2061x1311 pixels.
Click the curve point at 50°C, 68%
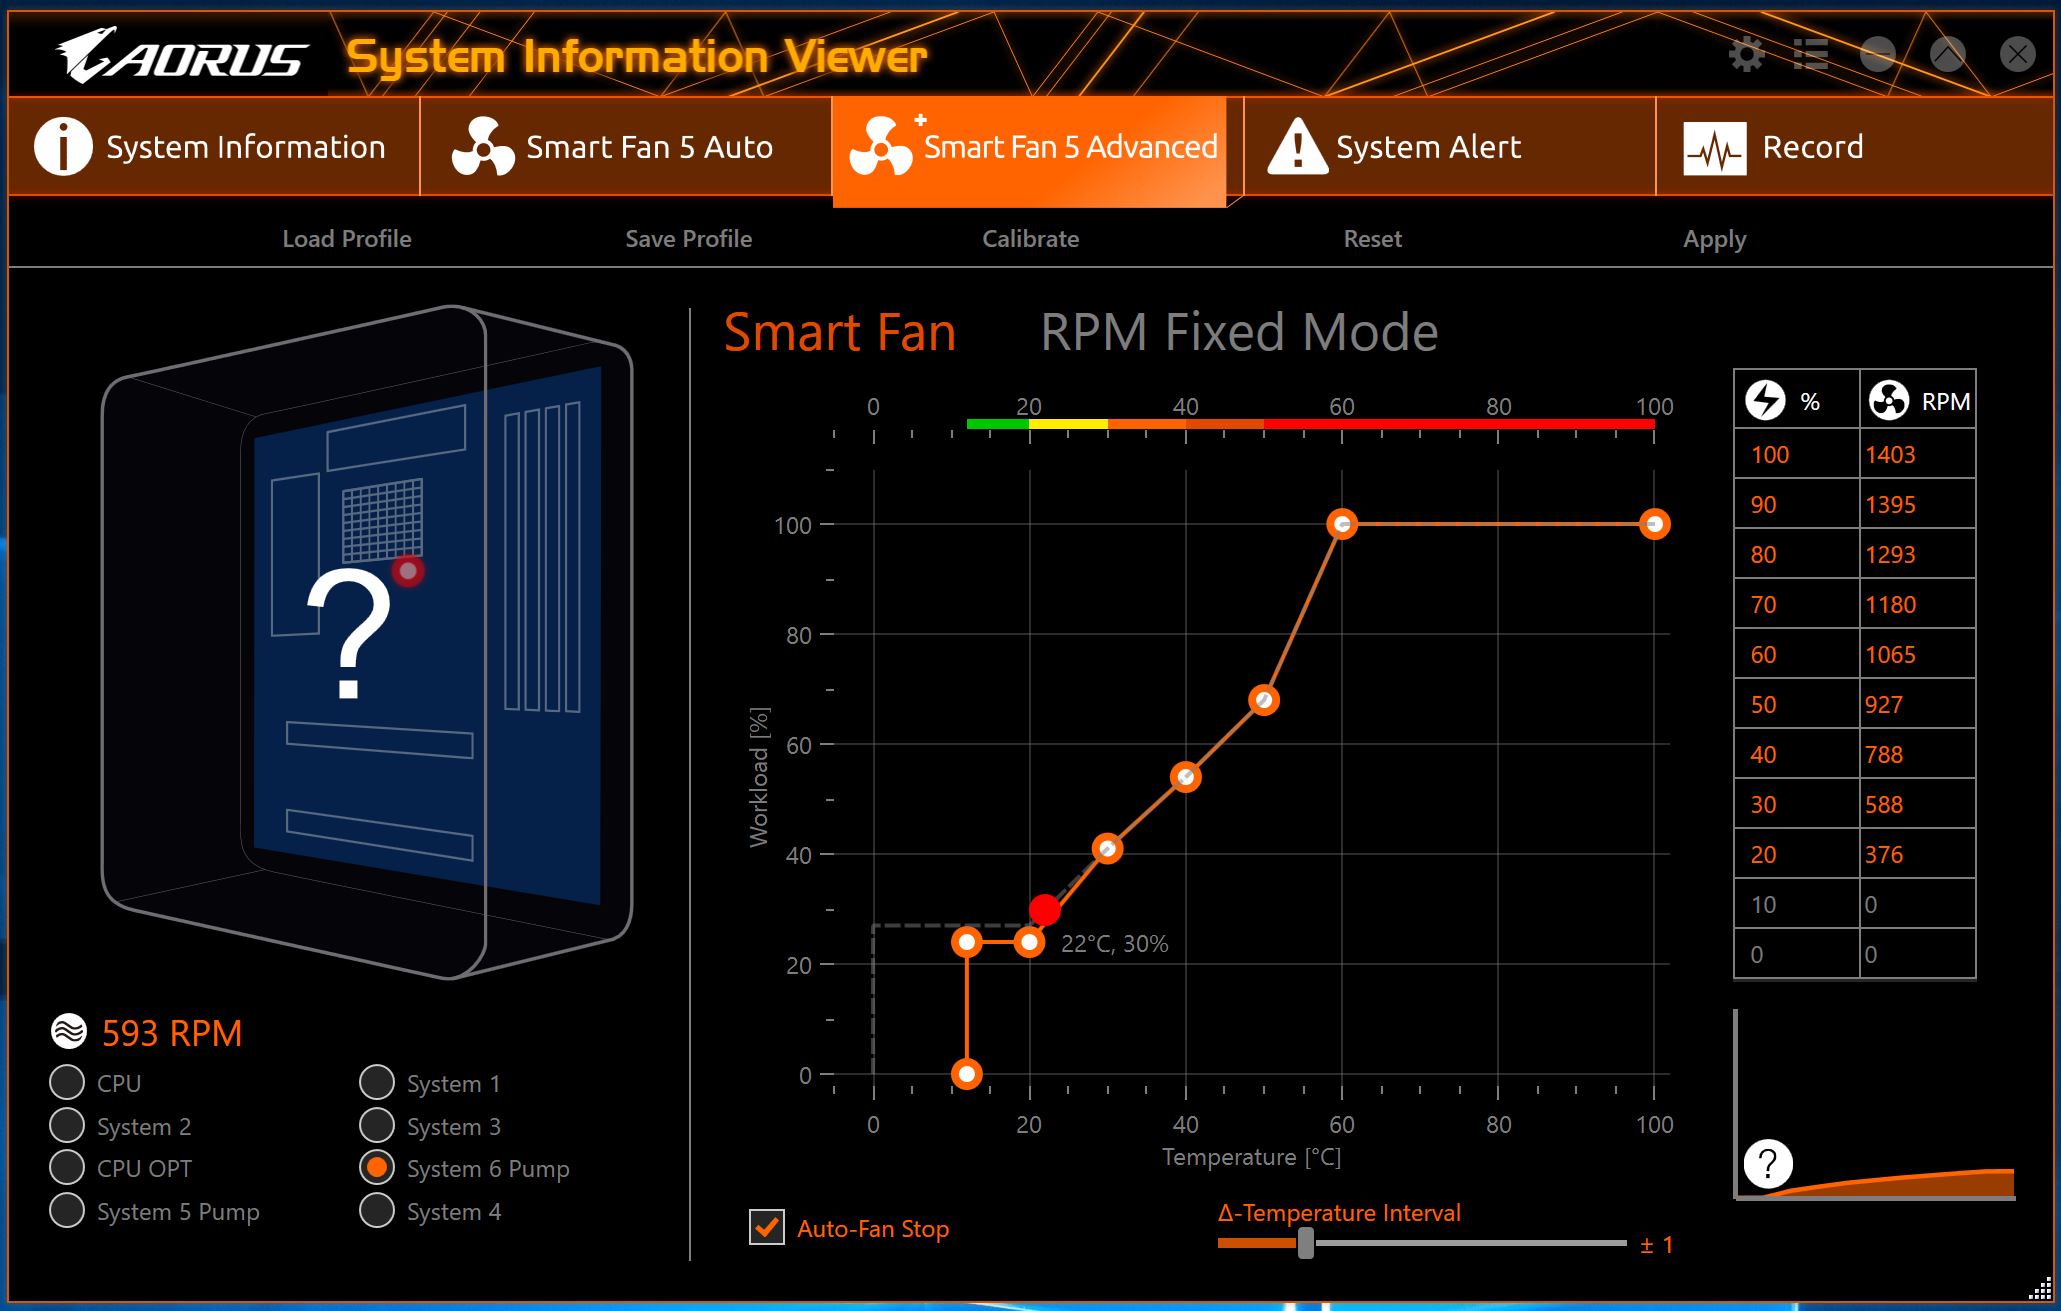1264,700
